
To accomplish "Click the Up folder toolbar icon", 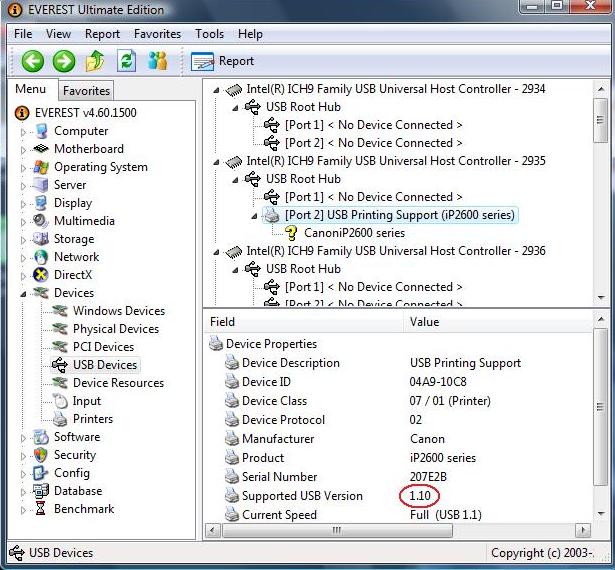I will coord(95,61).
